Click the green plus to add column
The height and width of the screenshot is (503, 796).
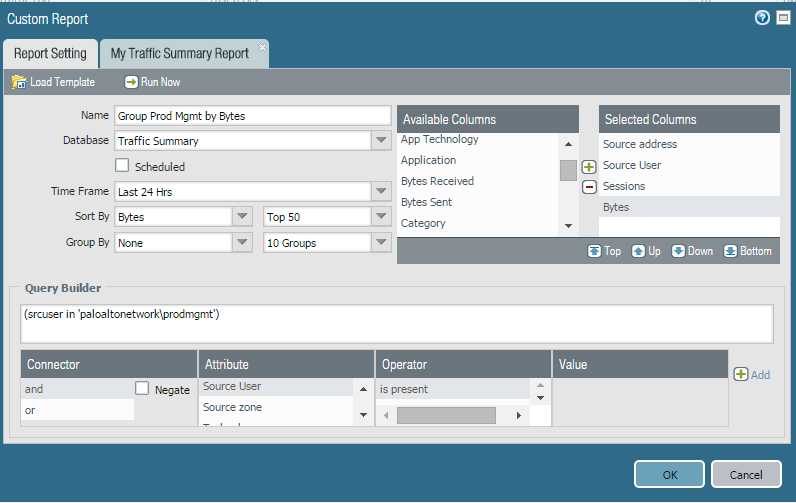pyautogui.click(x=589, y=167)
